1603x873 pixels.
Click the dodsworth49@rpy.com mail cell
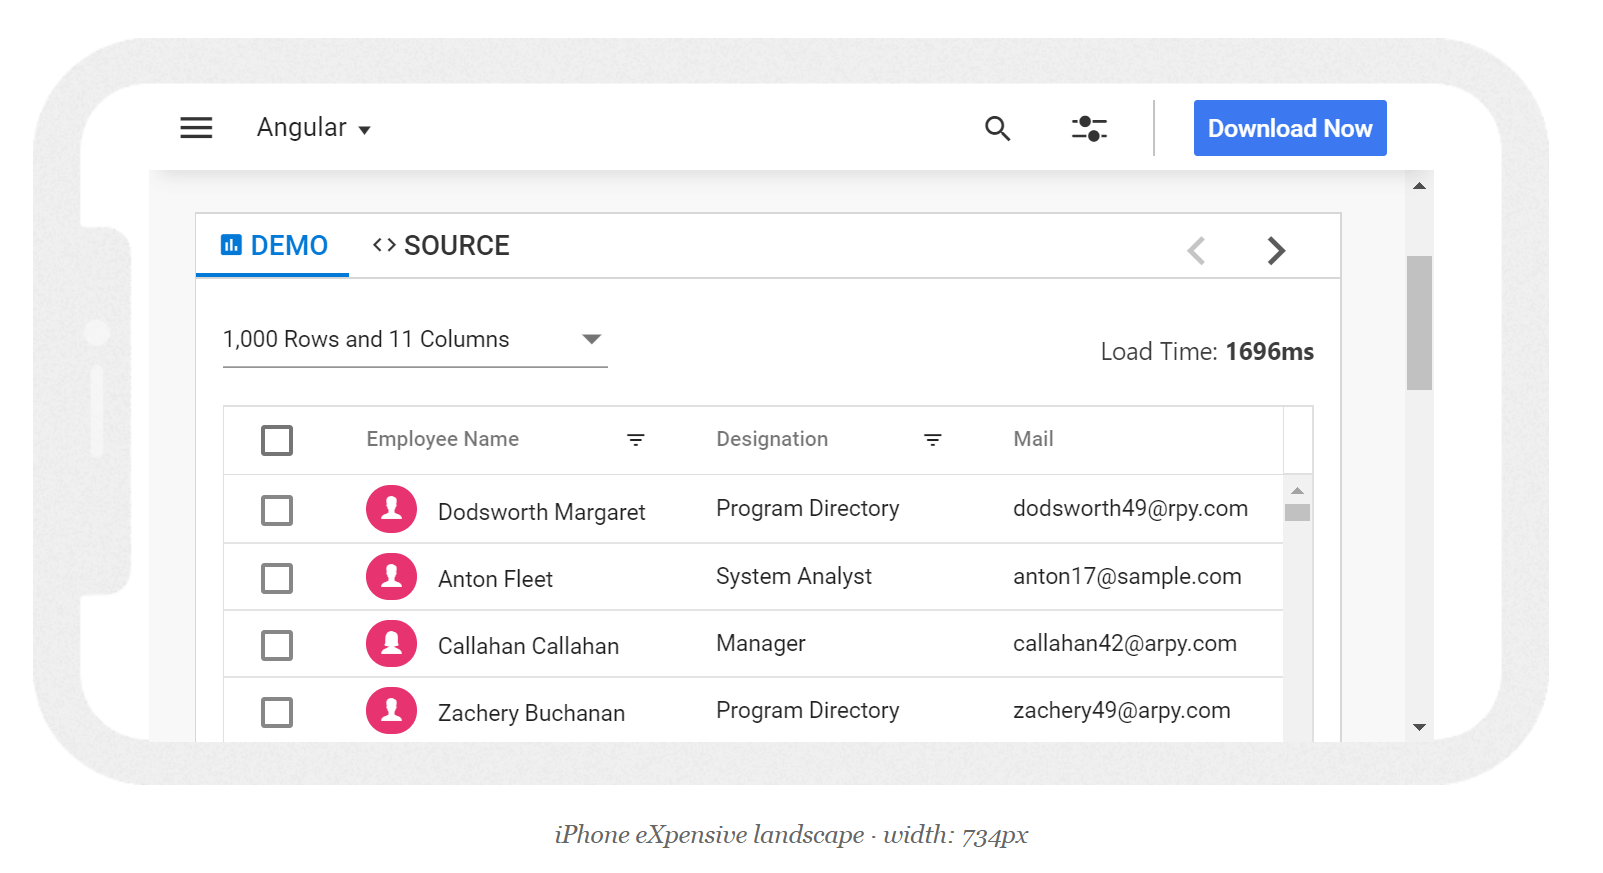pos(1130,509)
